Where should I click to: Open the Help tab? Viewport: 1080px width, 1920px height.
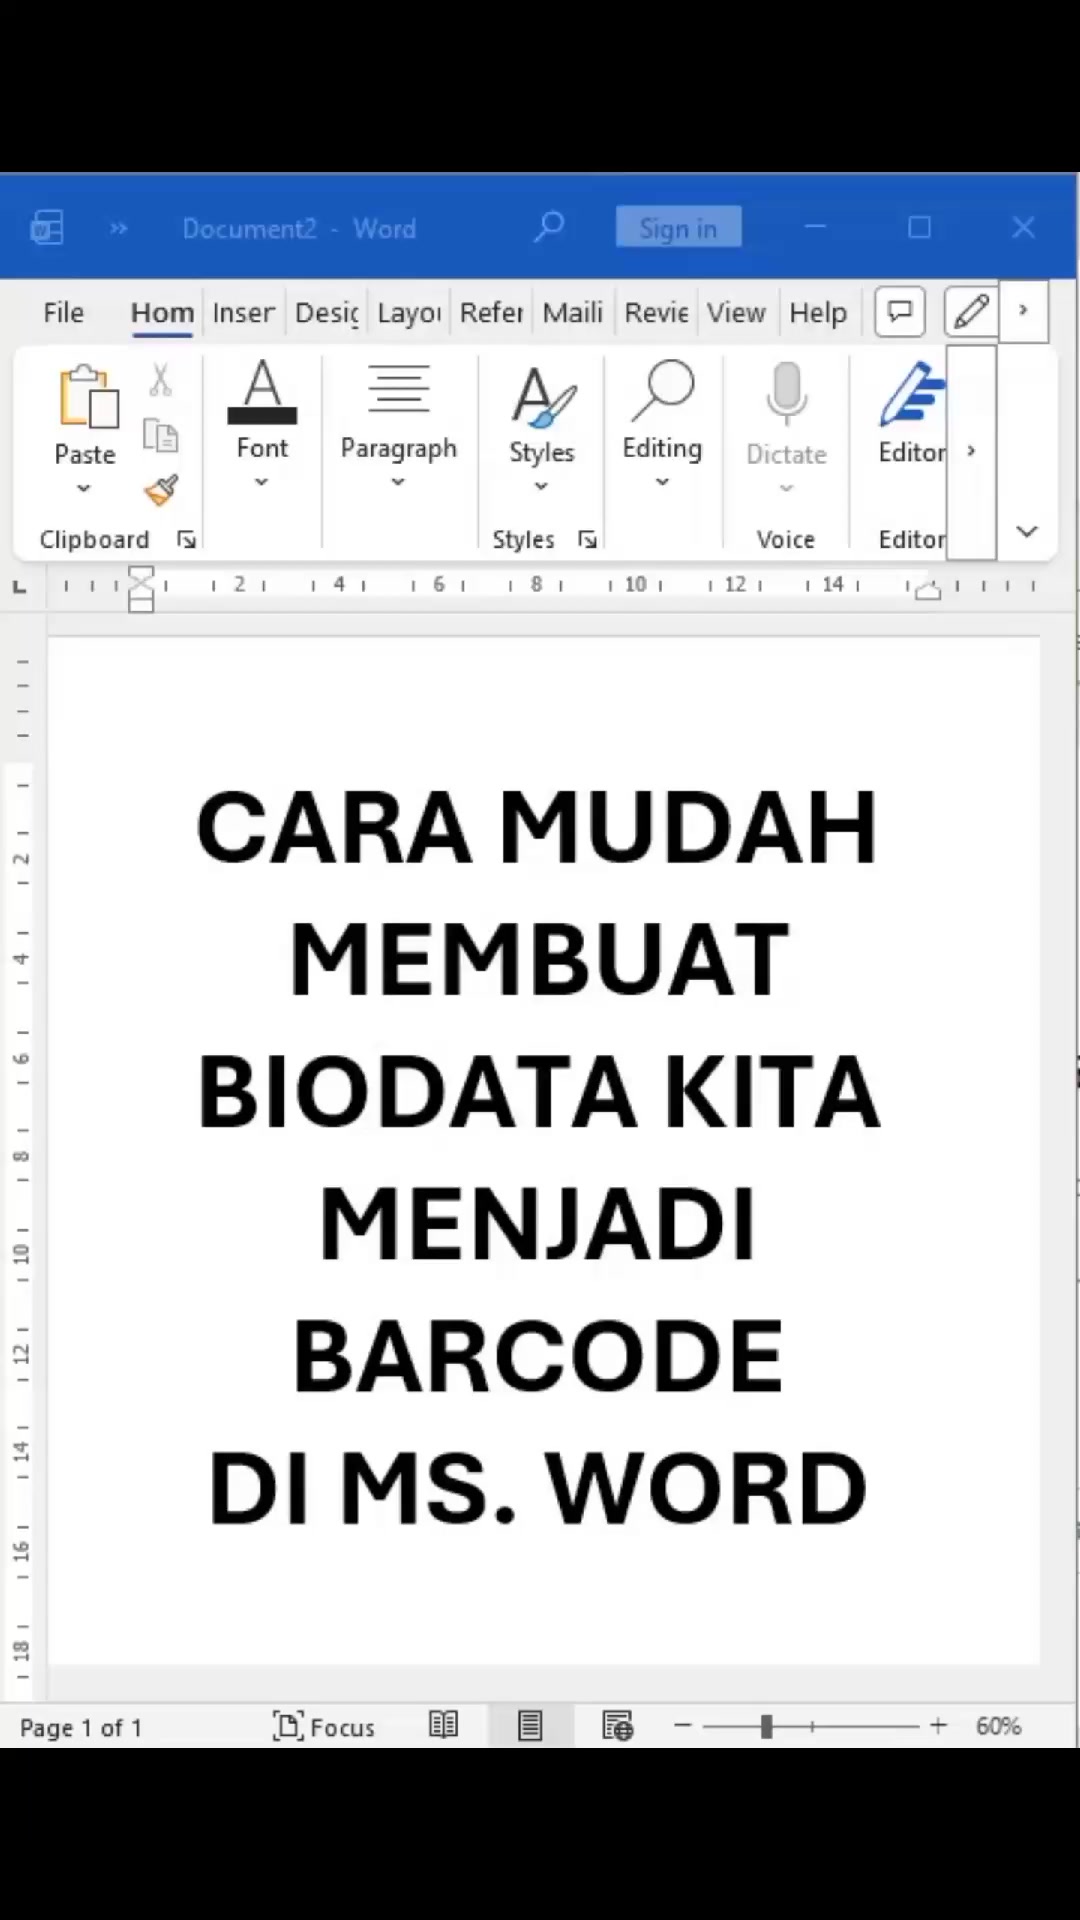pos(818,312)
